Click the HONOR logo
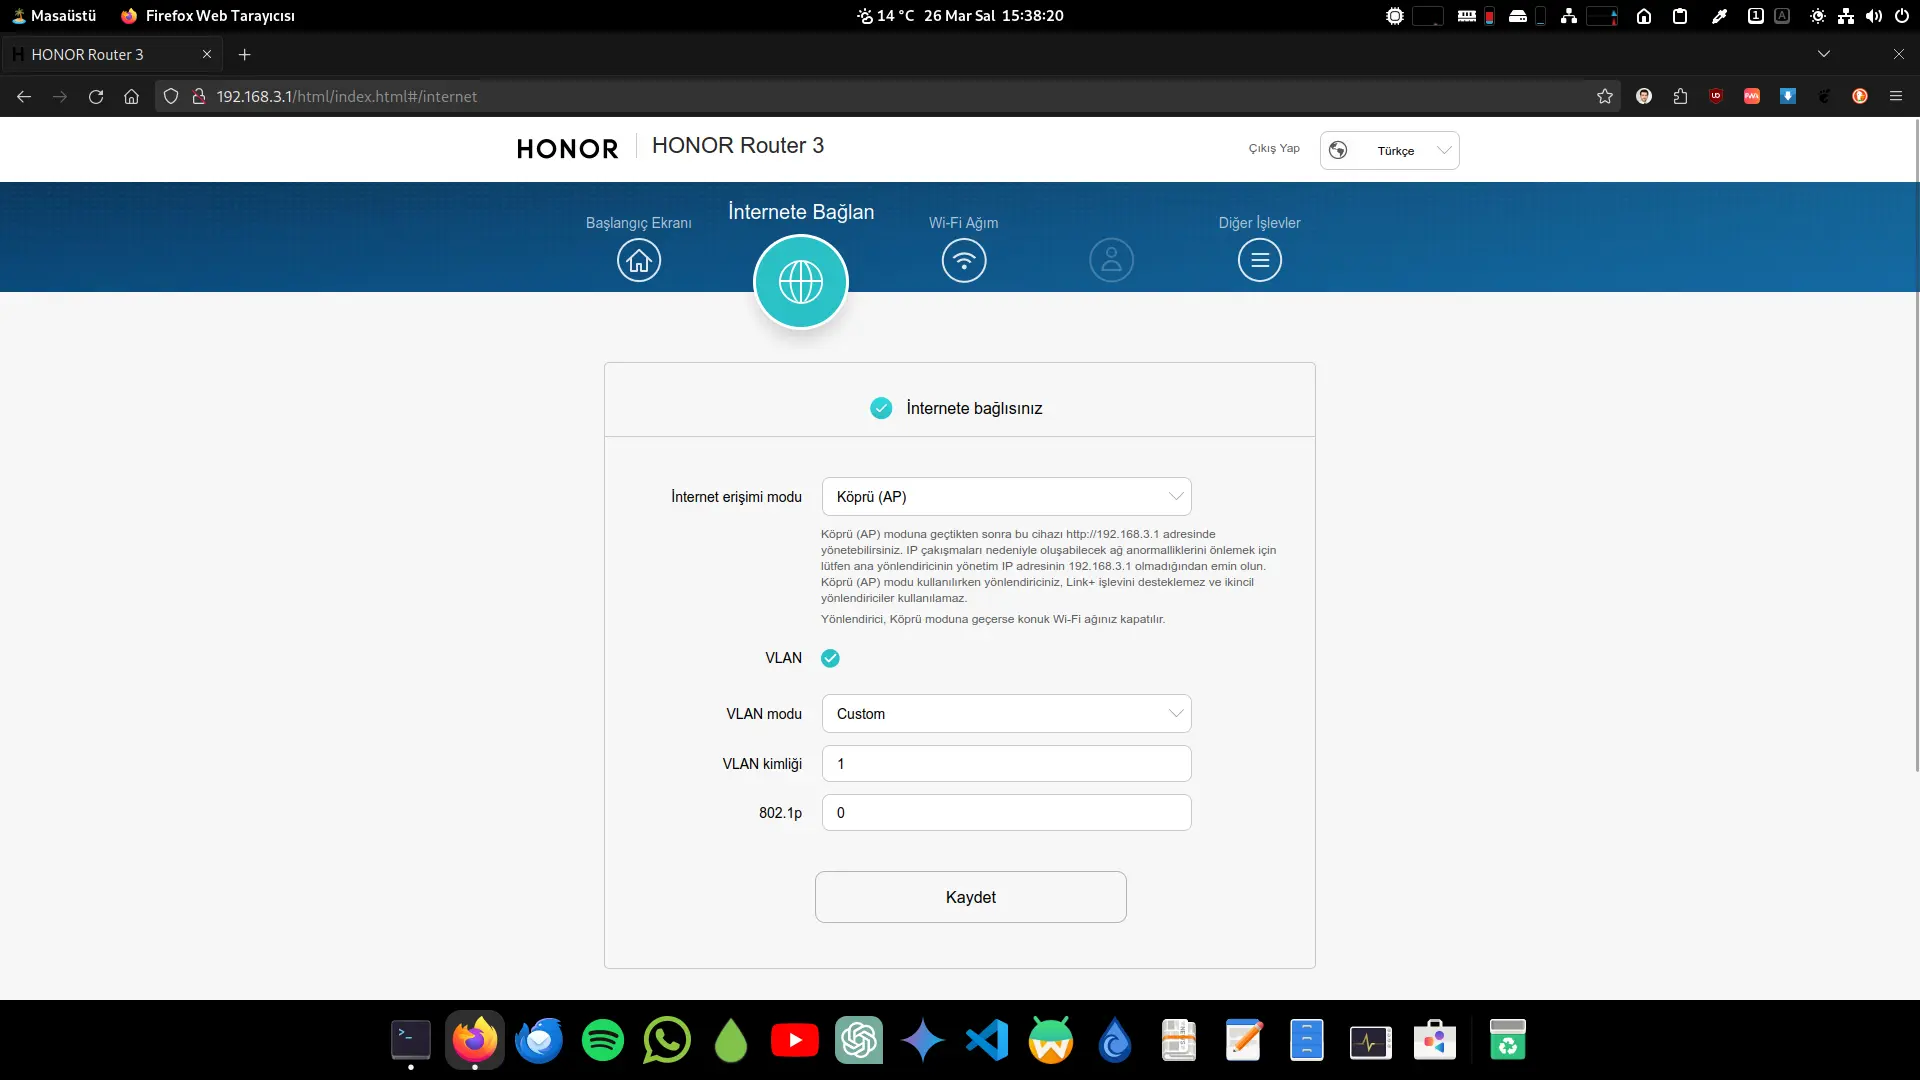Screen dimensions: 1920x1080 click(567, 149)
